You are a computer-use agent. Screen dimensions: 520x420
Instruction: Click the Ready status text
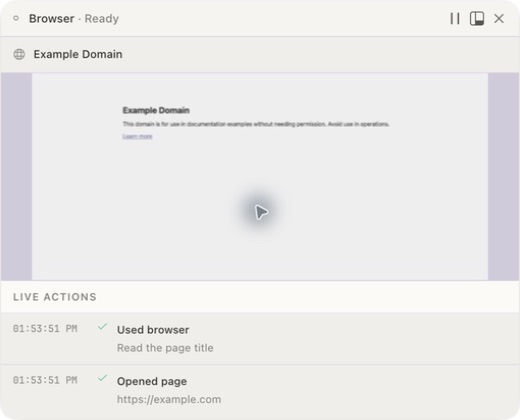(x=102, y=19)
